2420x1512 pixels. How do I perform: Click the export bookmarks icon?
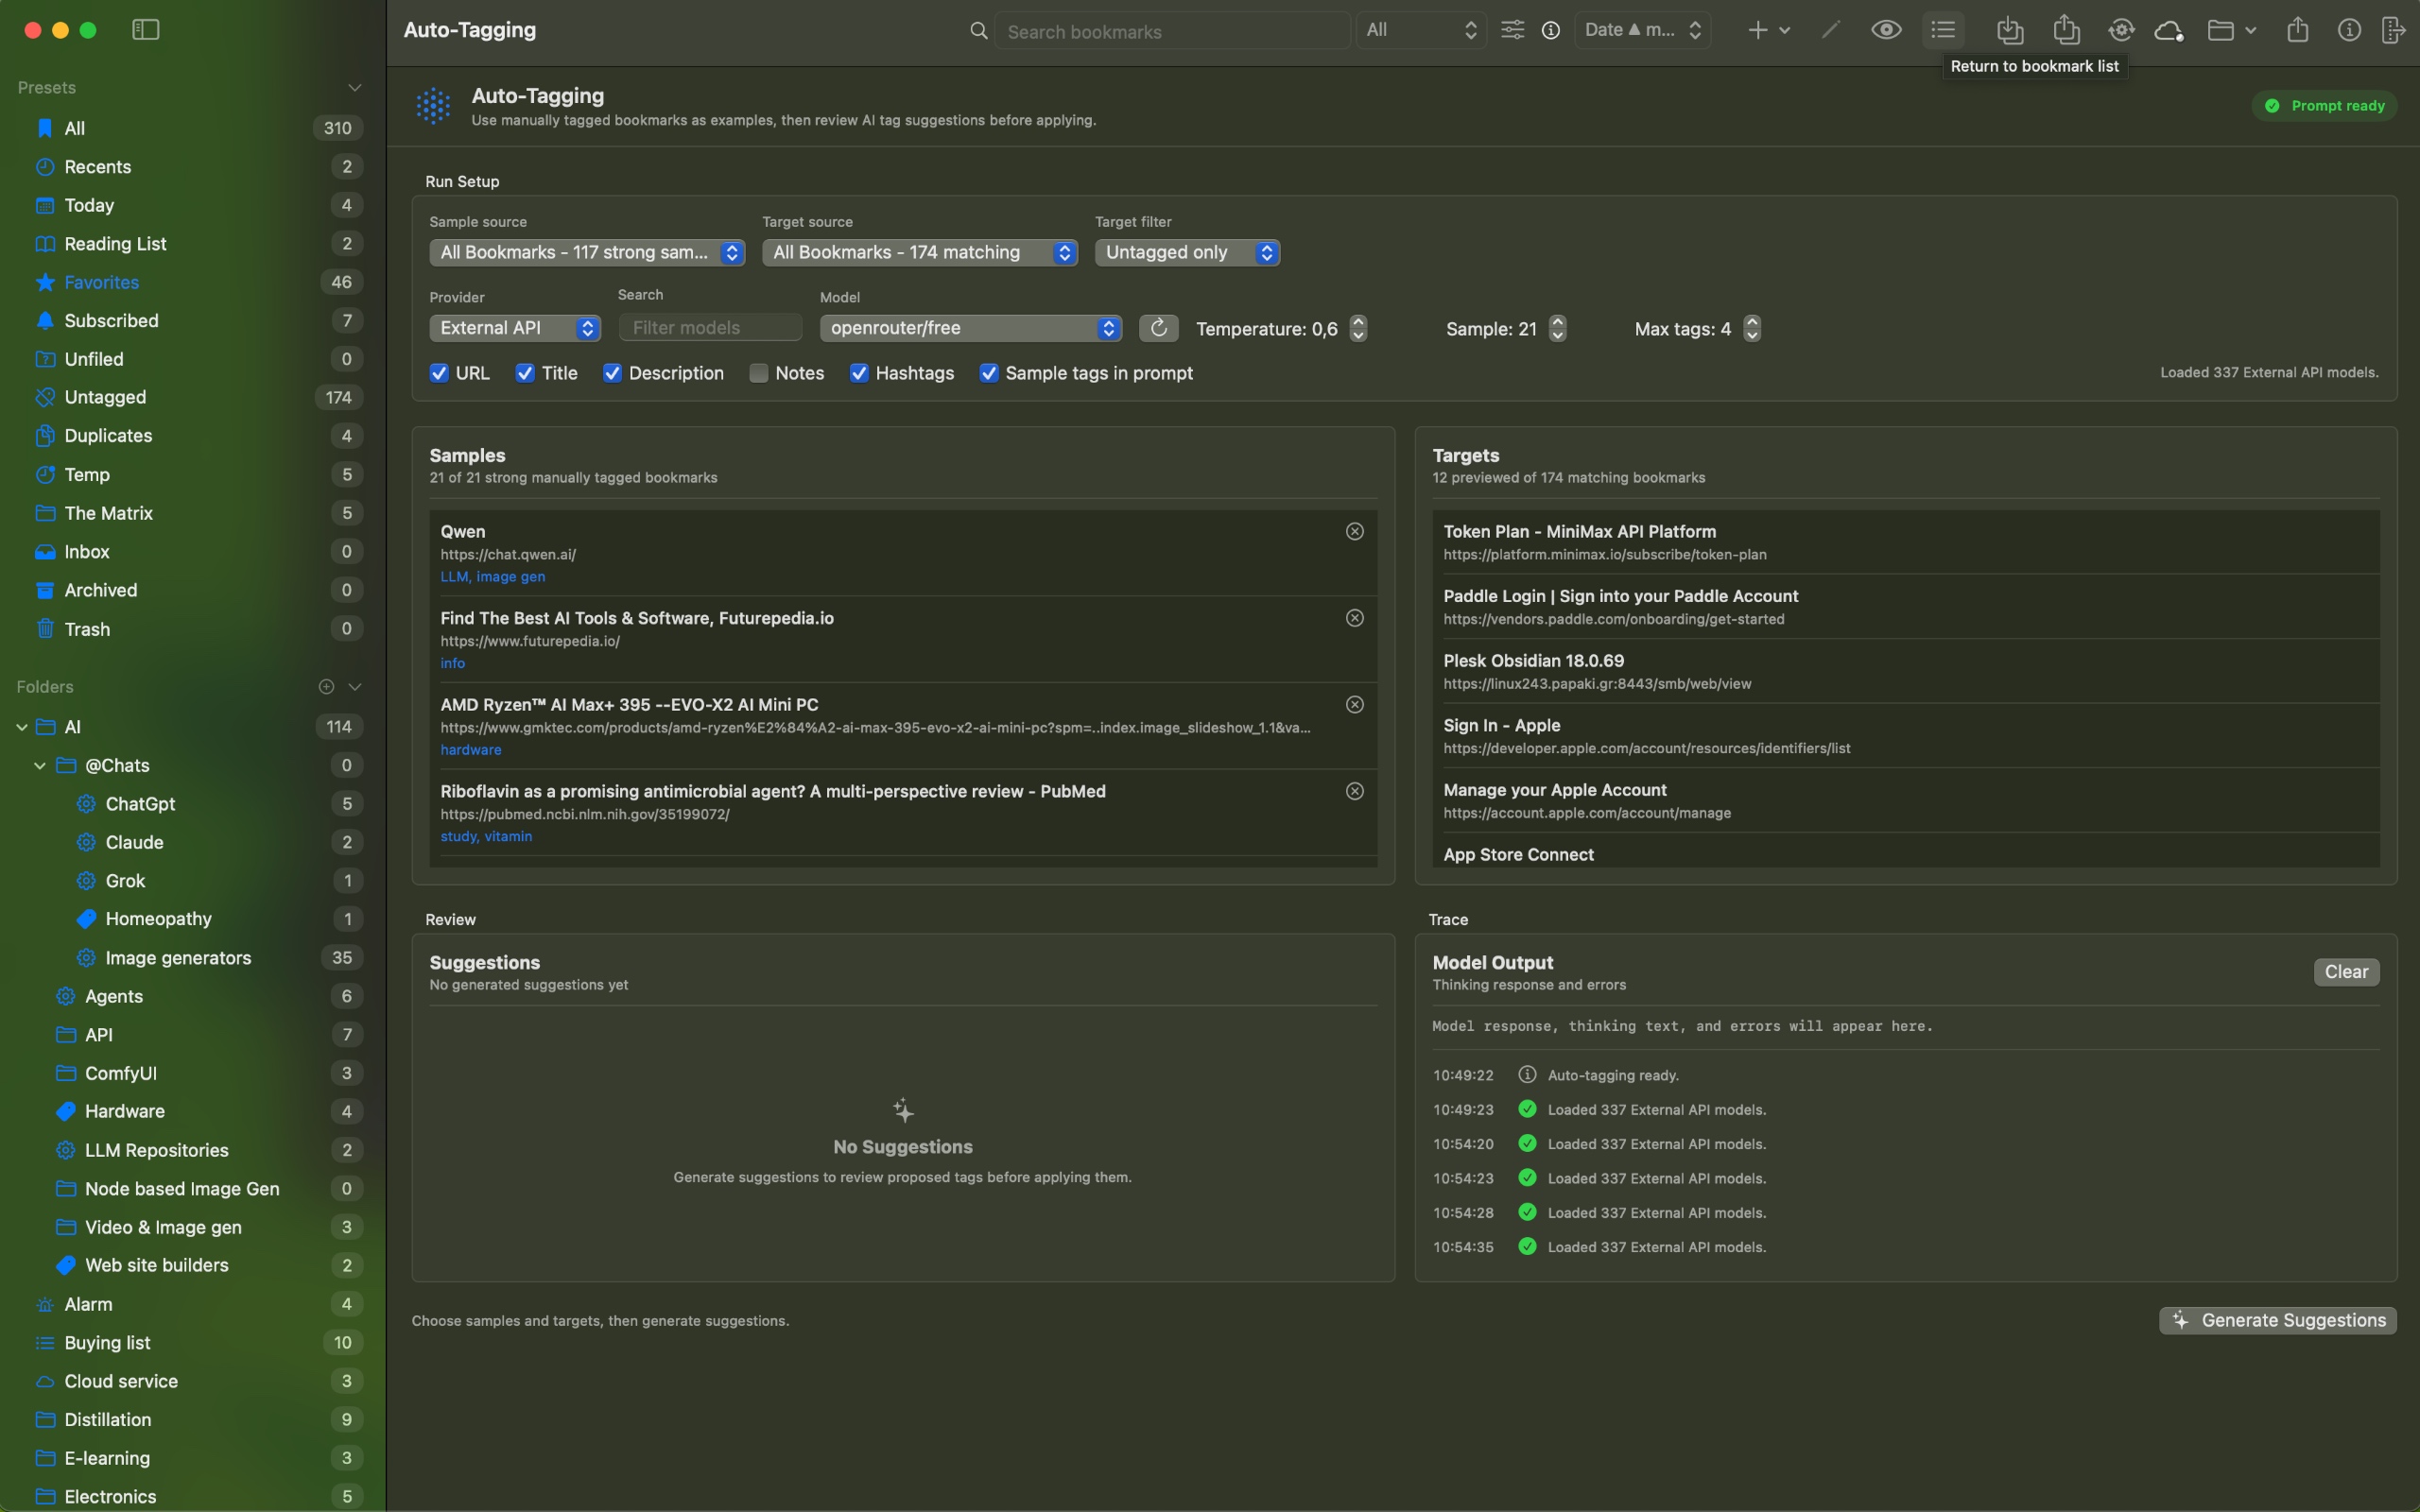pyautogui.click(x=2066, y=30)
